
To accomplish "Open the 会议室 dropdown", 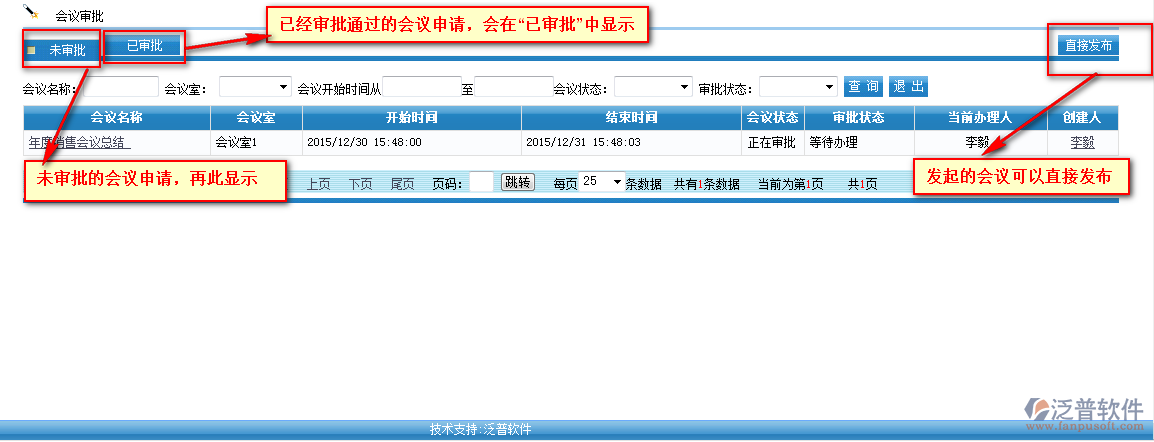I will [x=255, y=87].
